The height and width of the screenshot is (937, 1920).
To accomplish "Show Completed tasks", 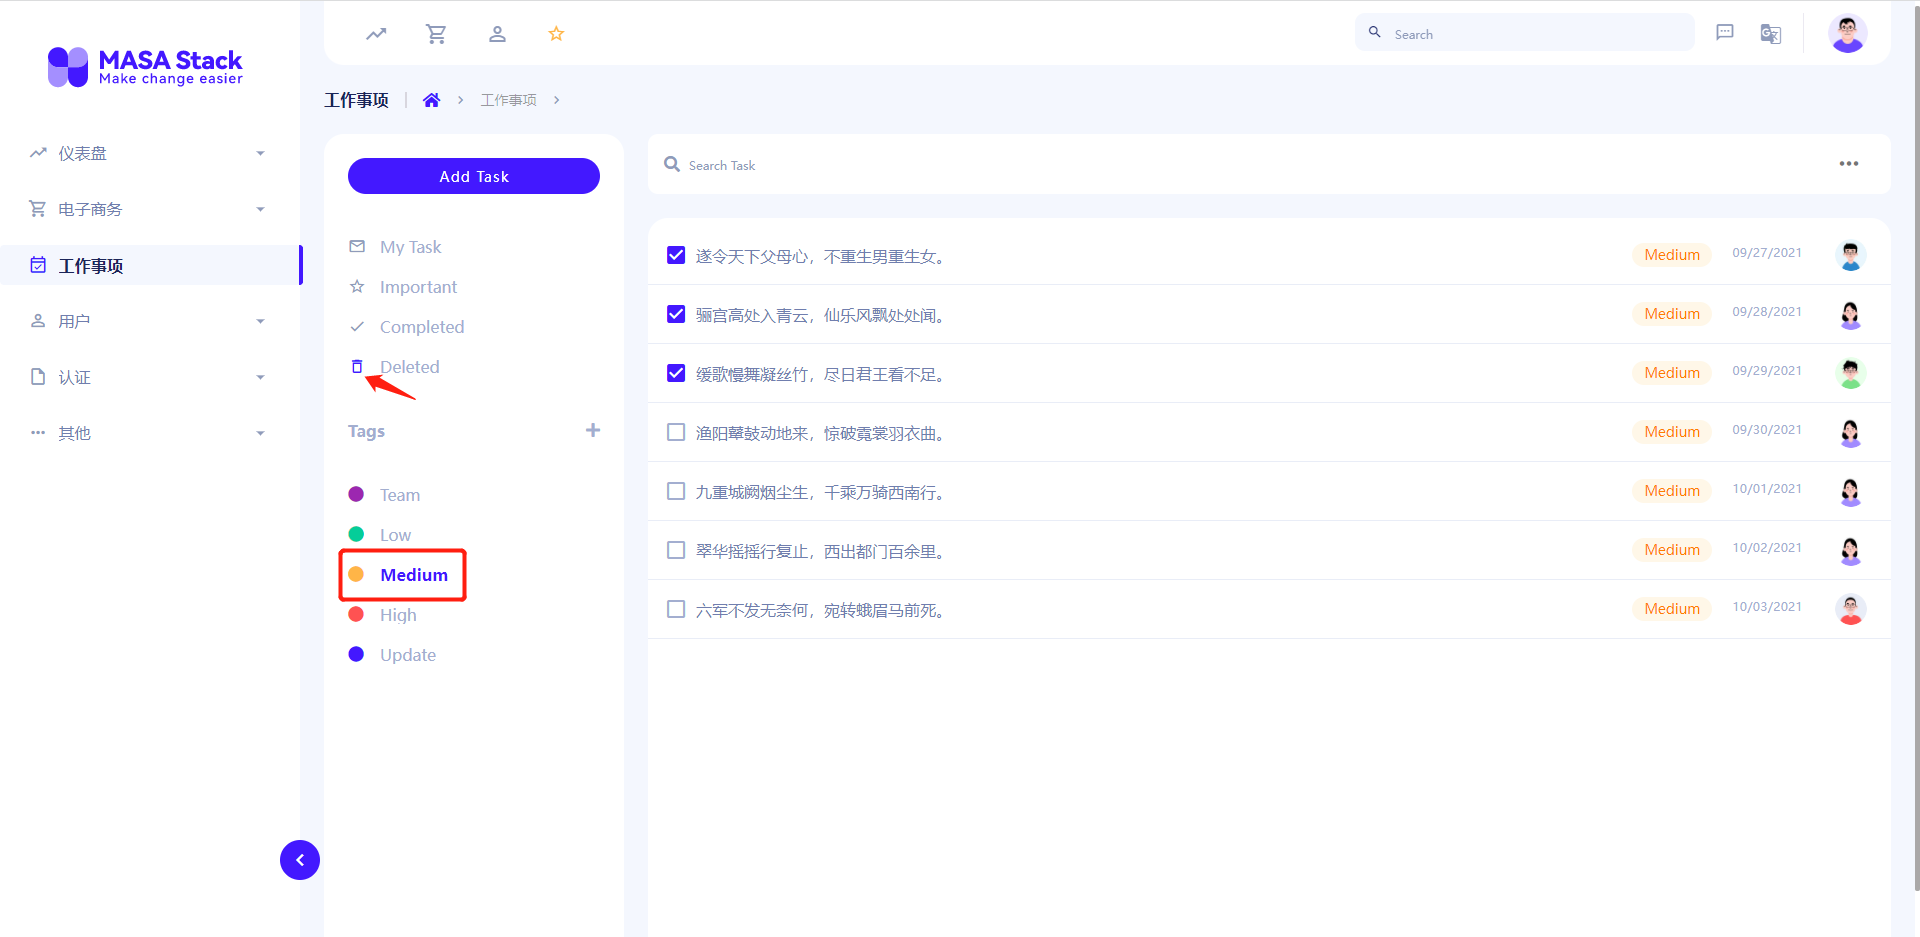I will pyautogui.click(x=421, y=327).
